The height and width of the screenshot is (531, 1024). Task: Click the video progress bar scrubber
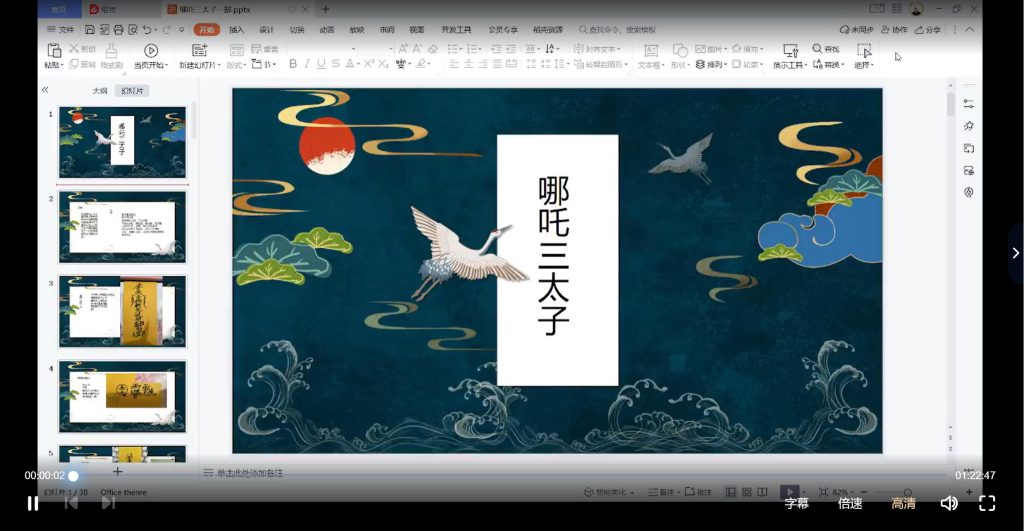[x=73, y=476]
